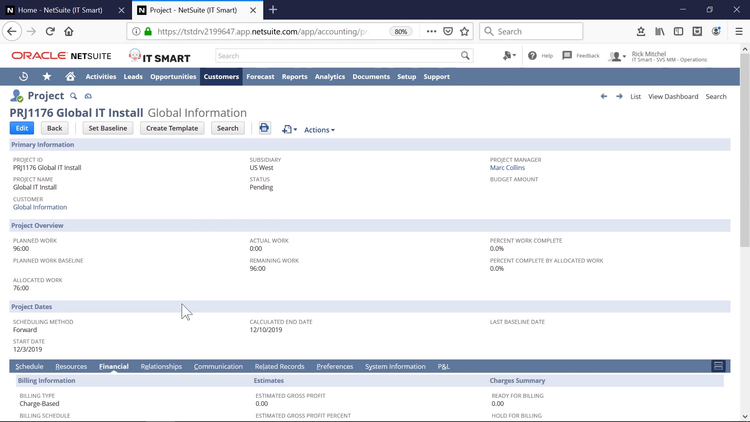Click the cloud icon beside Project heading
This screenshot has width=750, height=422.
coord(88,96)
